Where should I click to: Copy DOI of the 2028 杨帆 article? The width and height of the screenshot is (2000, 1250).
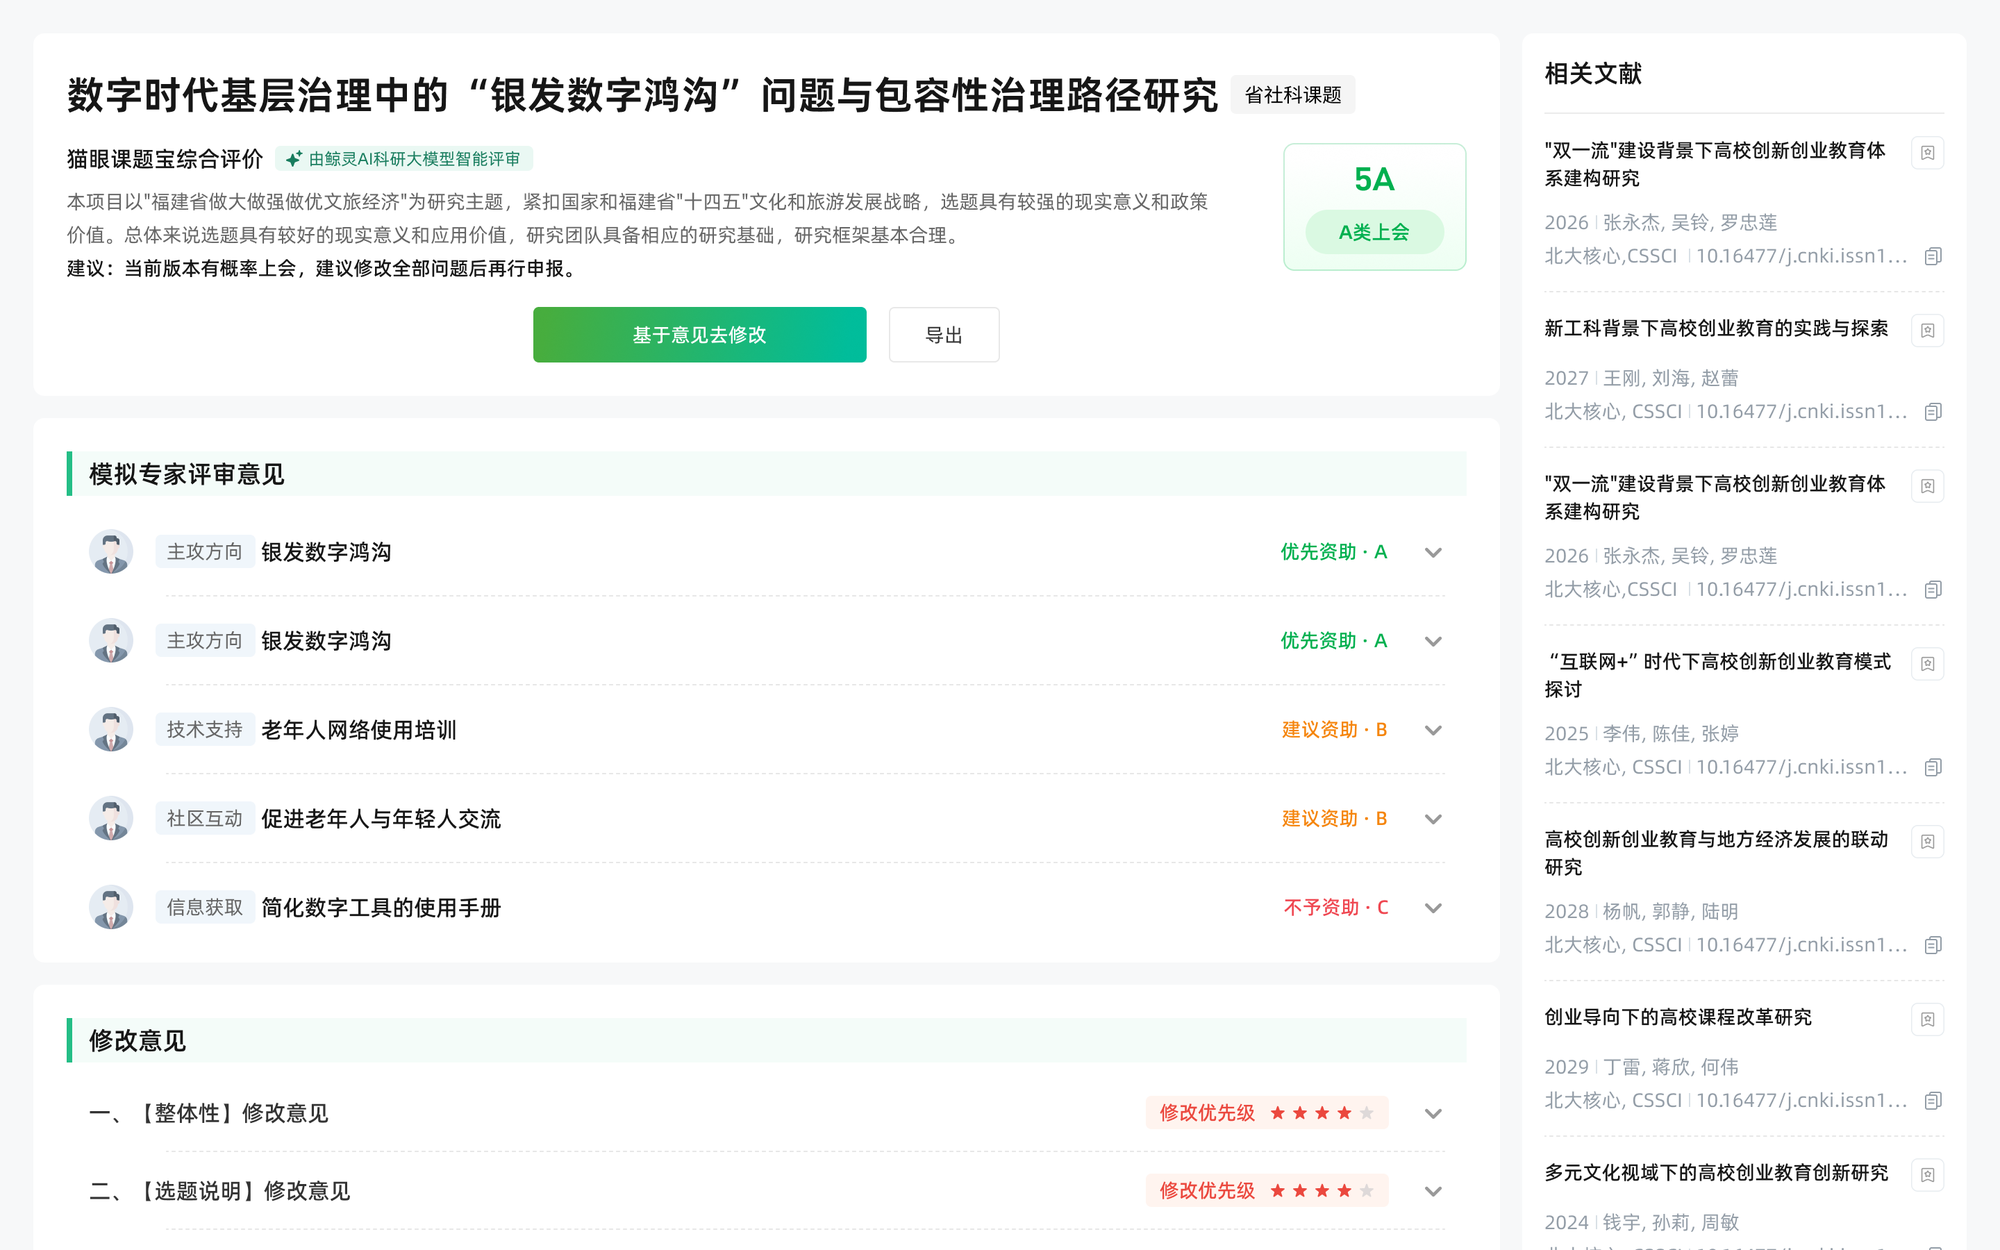1933,945
